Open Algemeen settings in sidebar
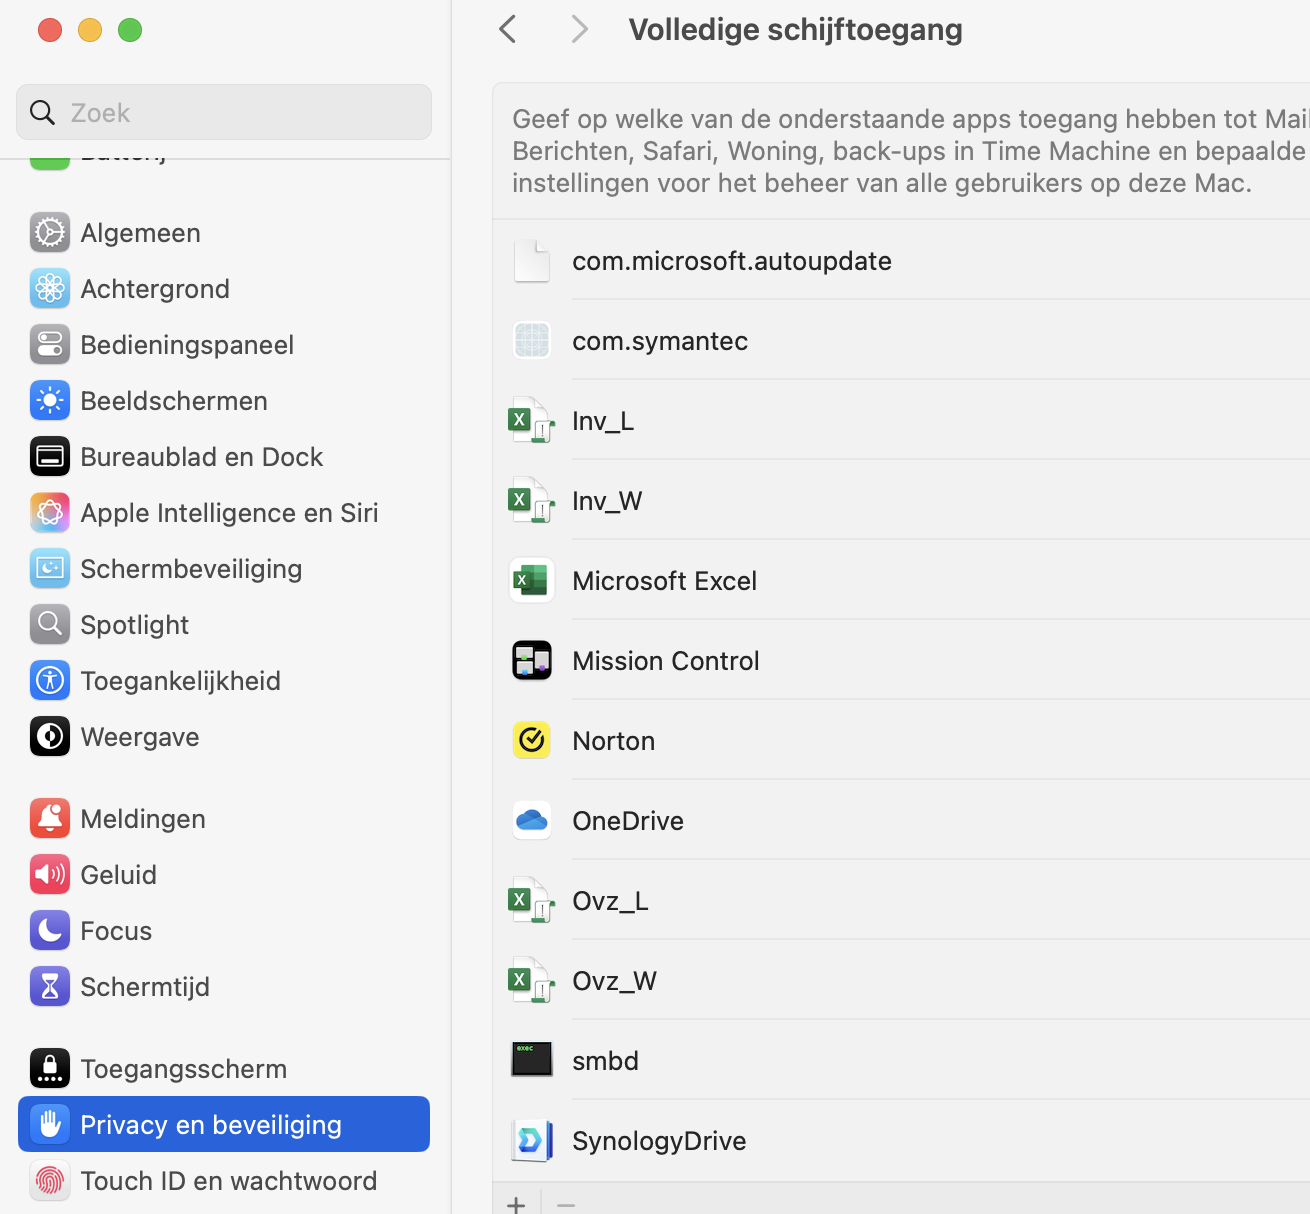Image resolution: width=1310 pixels, height=1214 pixels. click(140, 232)
